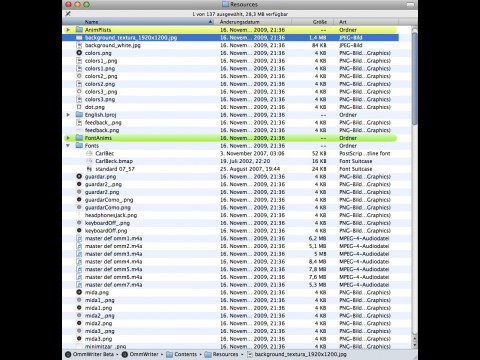Click the mida.png file icon
This screenshot has width=480, height=360.
(79, 292)
